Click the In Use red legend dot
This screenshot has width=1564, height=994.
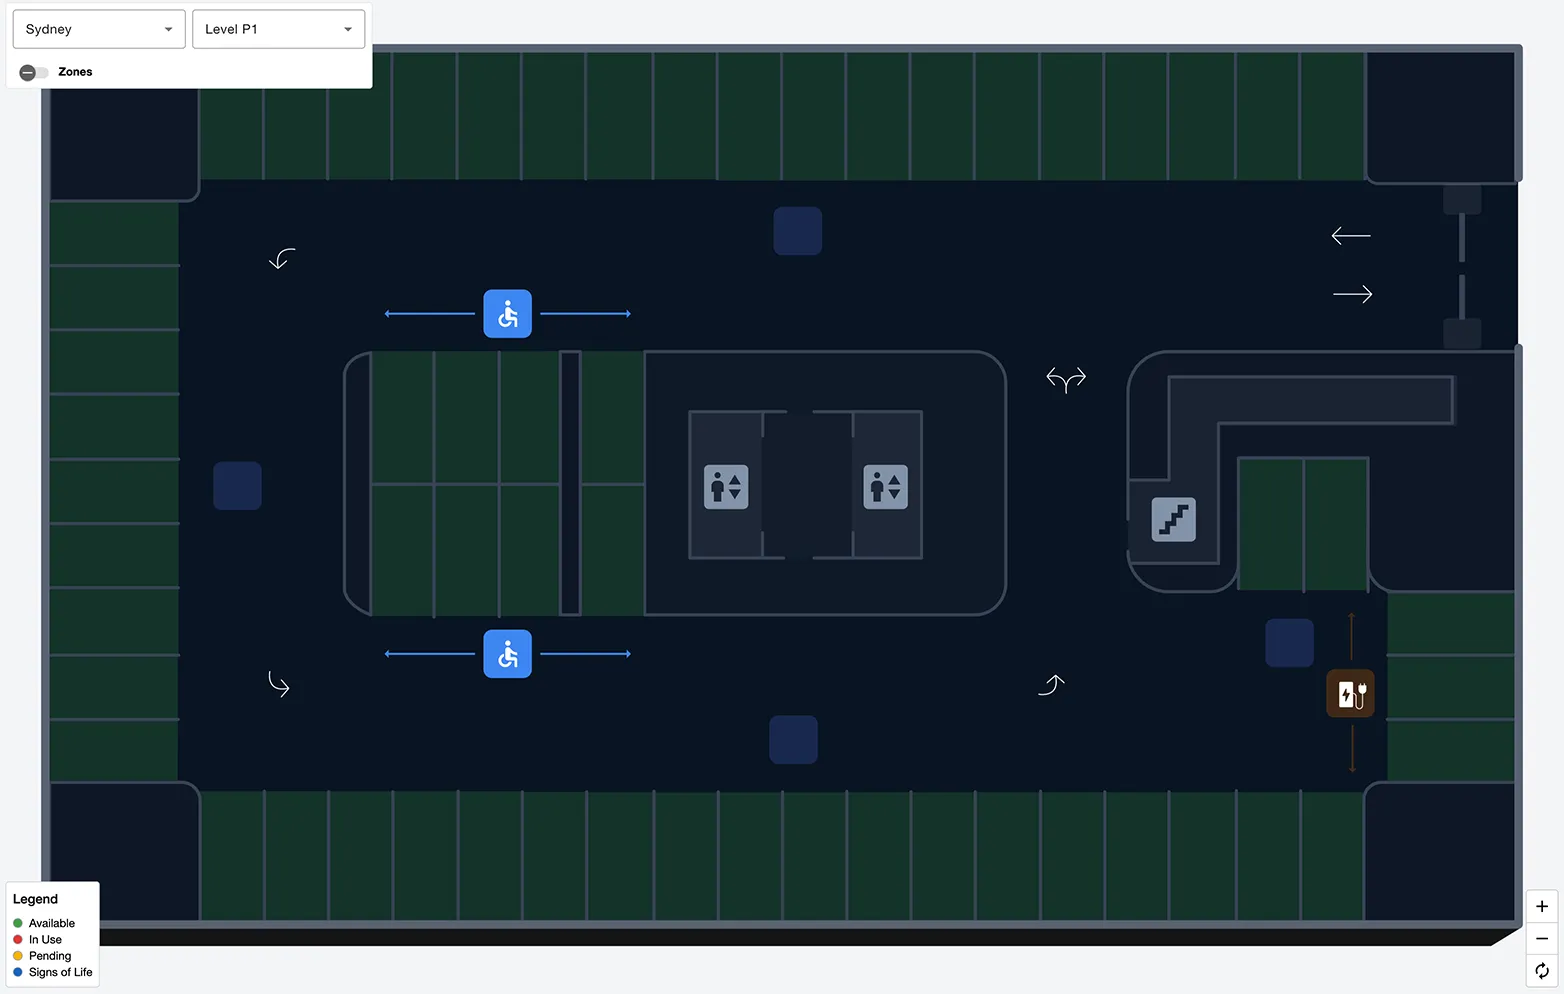[18, 939]
